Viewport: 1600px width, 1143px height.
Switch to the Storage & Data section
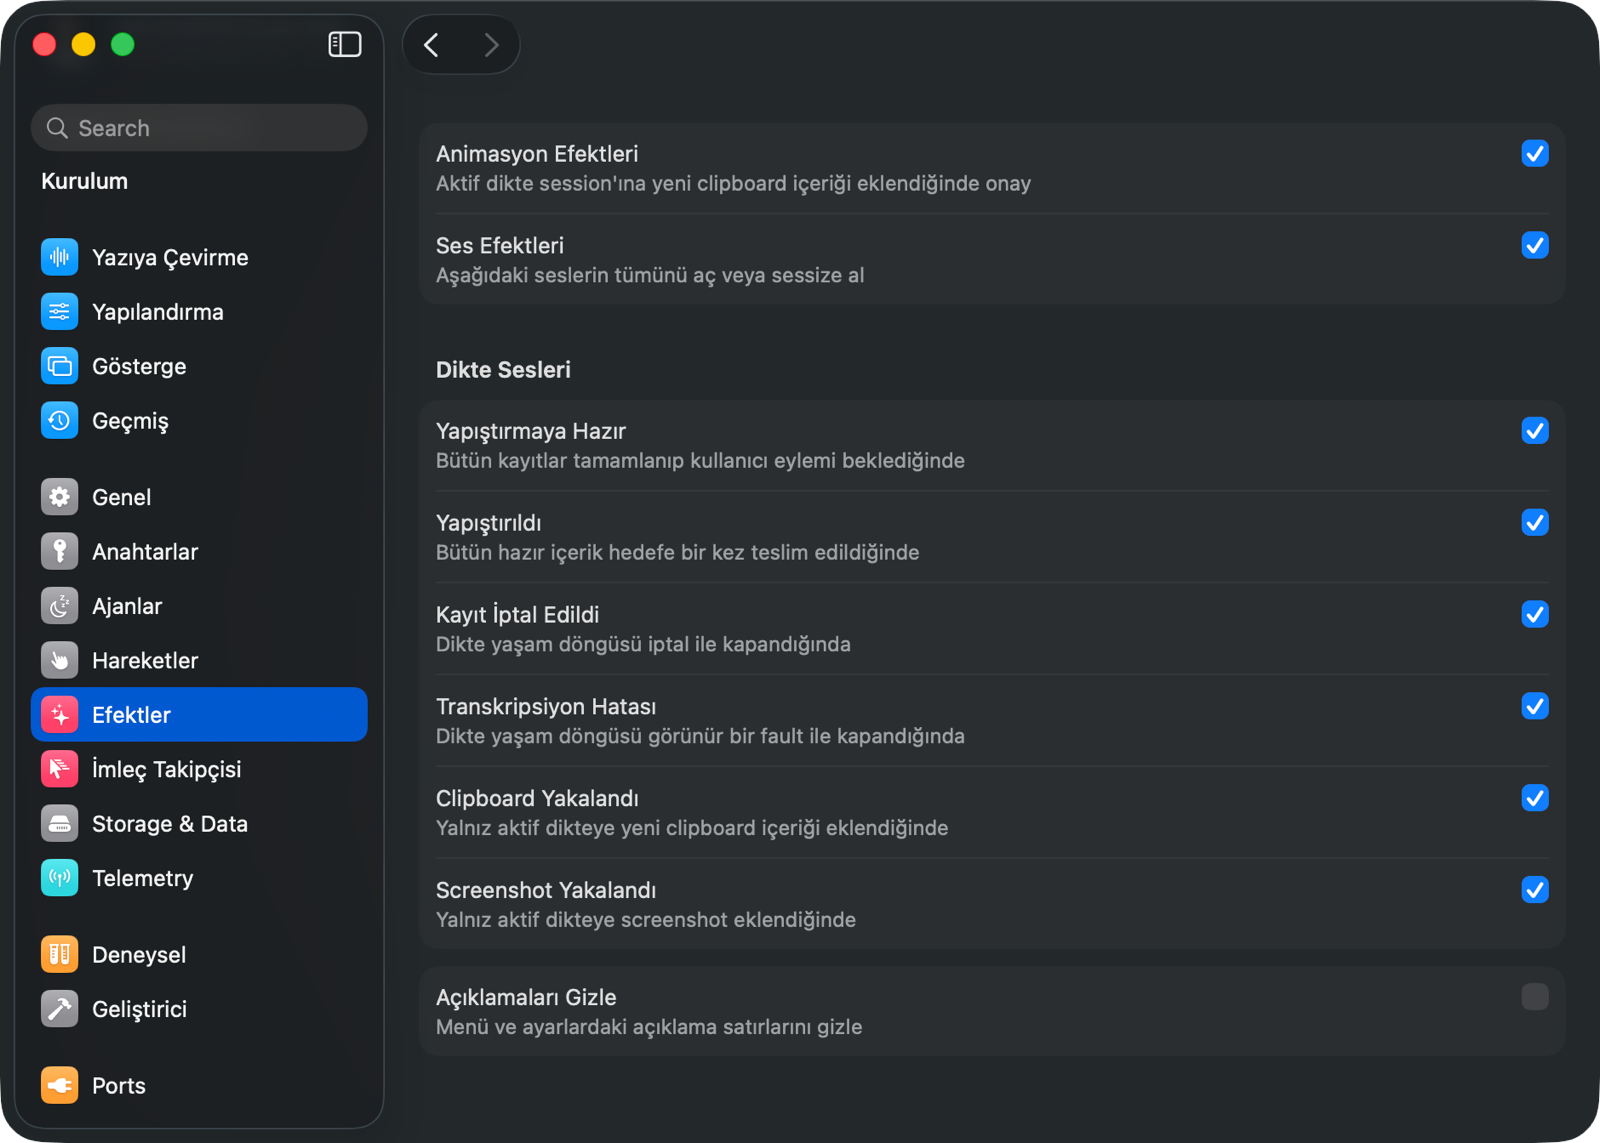(x=199, y=824)
